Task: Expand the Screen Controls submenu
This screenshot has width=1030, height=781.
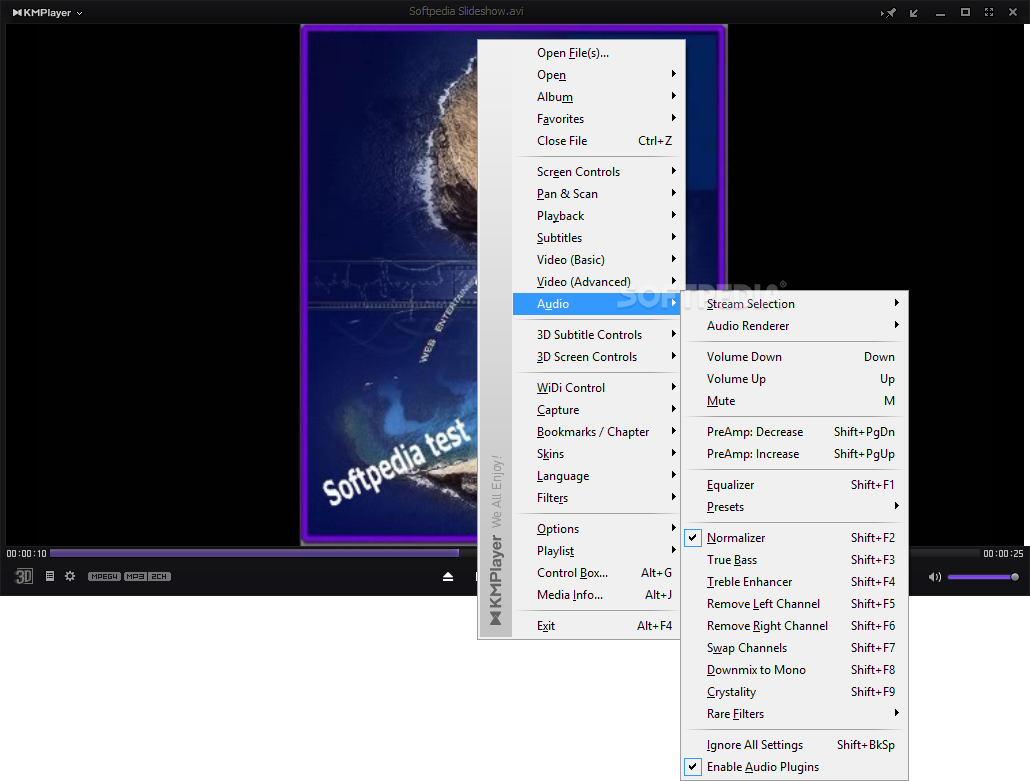Action: [x=596, y=171]
